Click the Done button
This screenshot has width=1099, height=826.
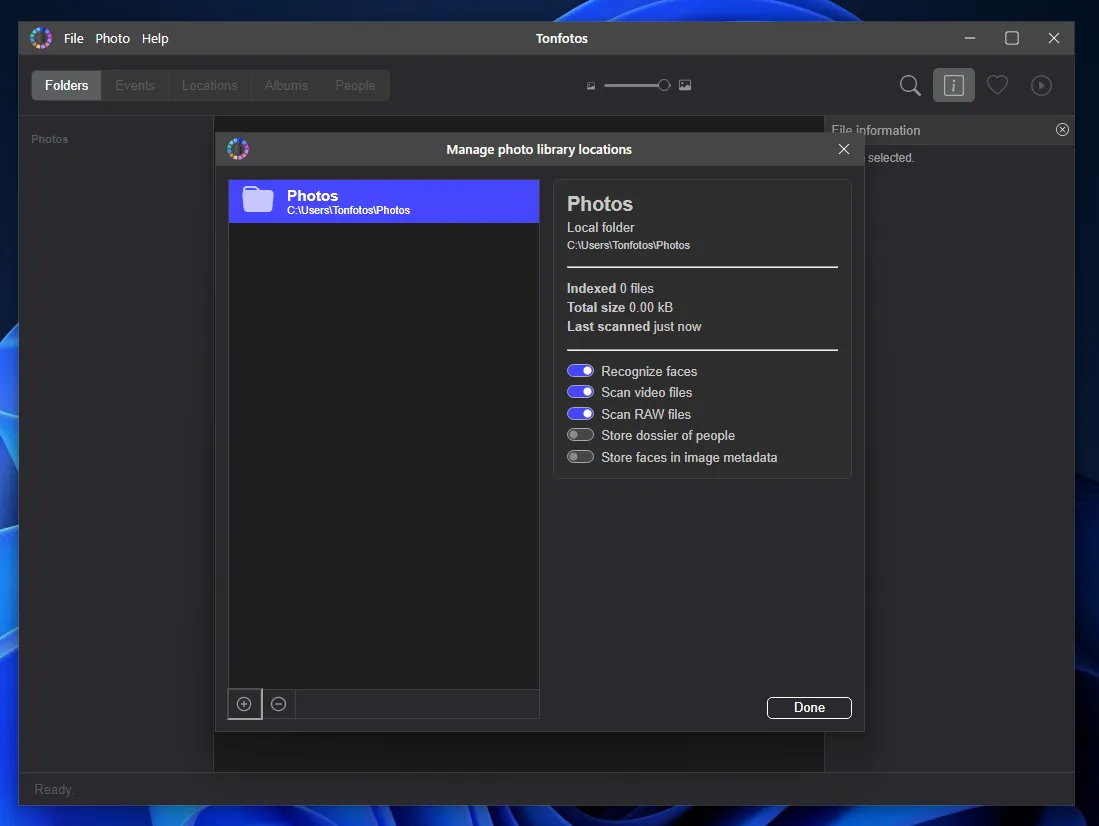pos(809,707)
